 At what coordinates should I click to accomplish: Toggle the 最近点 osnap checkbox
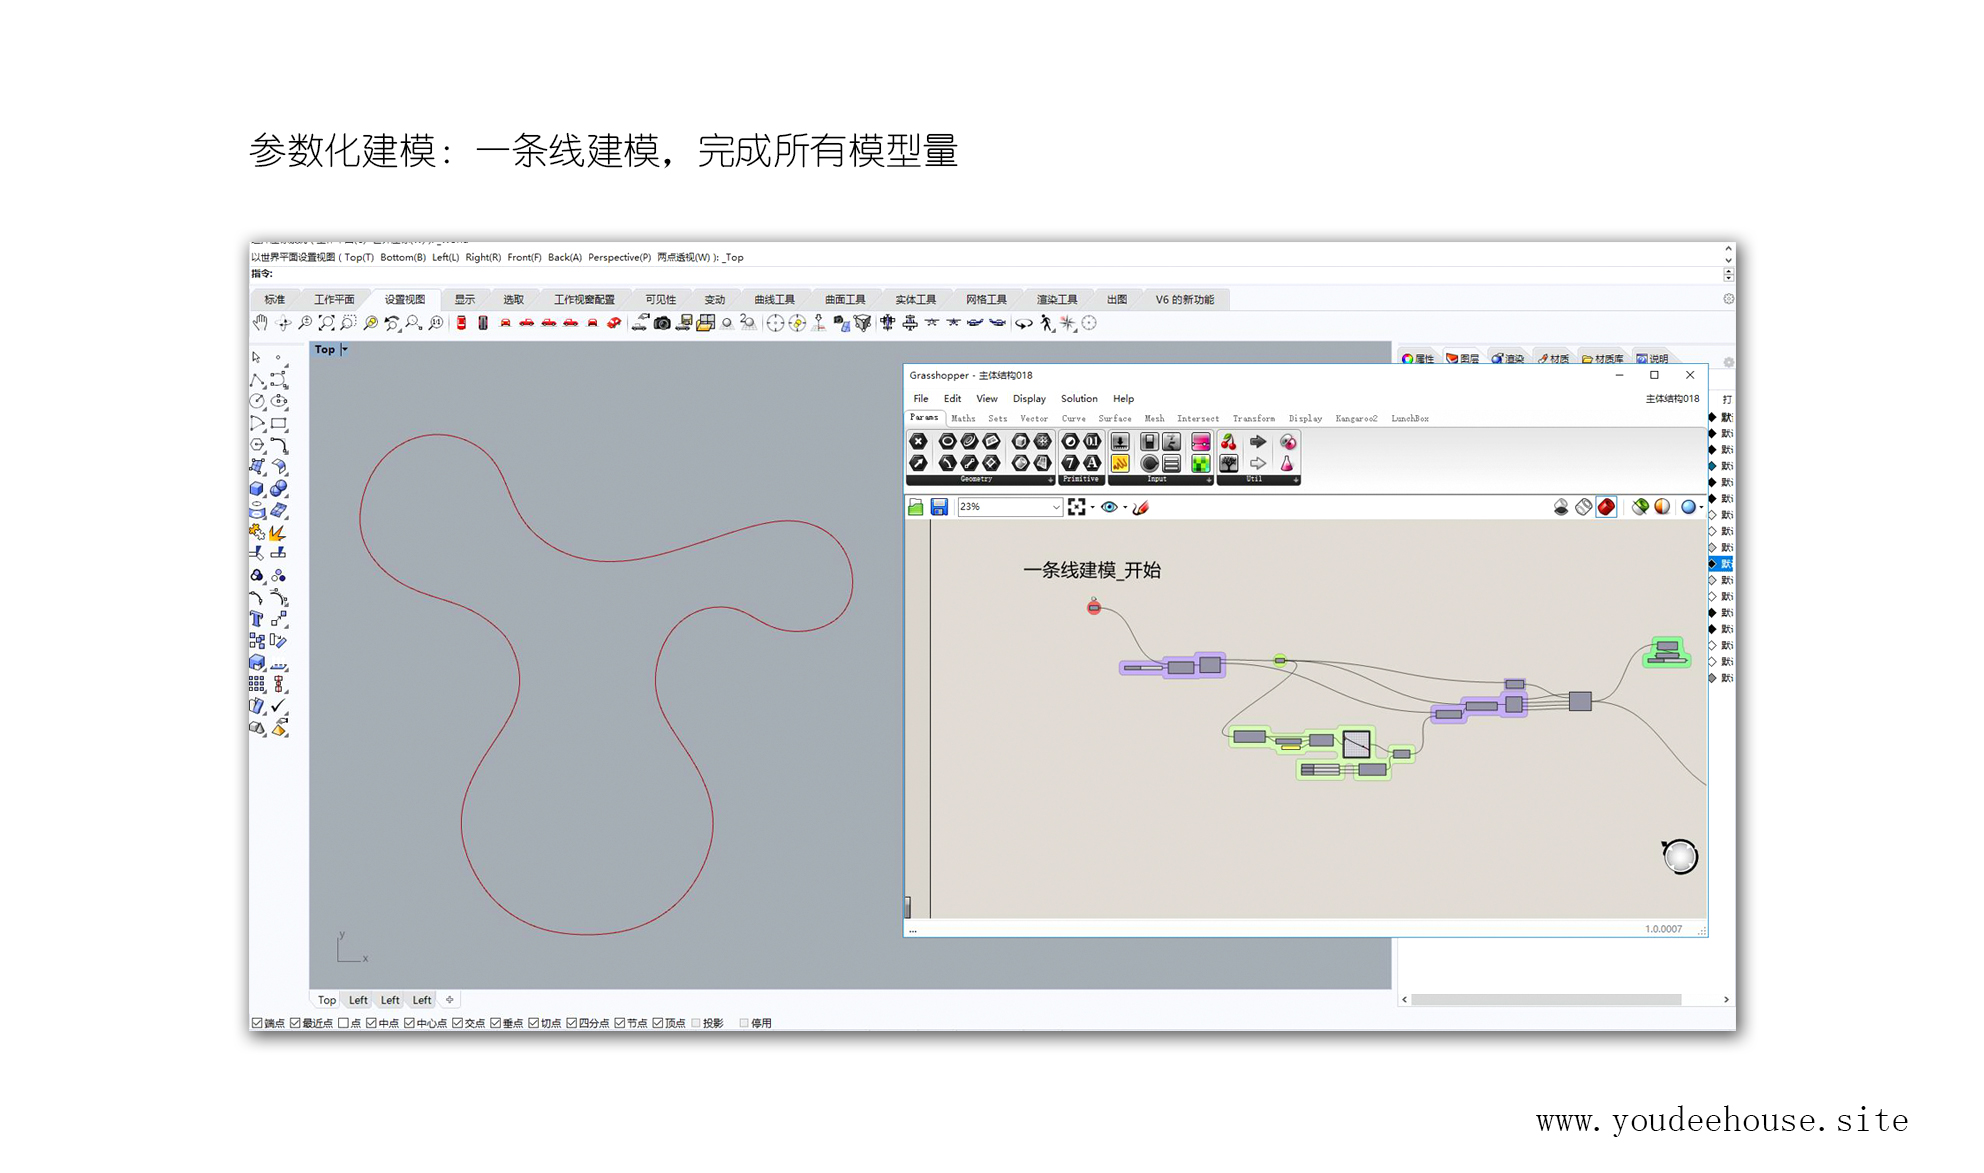pyautogui.click(x=295, y=1023)
